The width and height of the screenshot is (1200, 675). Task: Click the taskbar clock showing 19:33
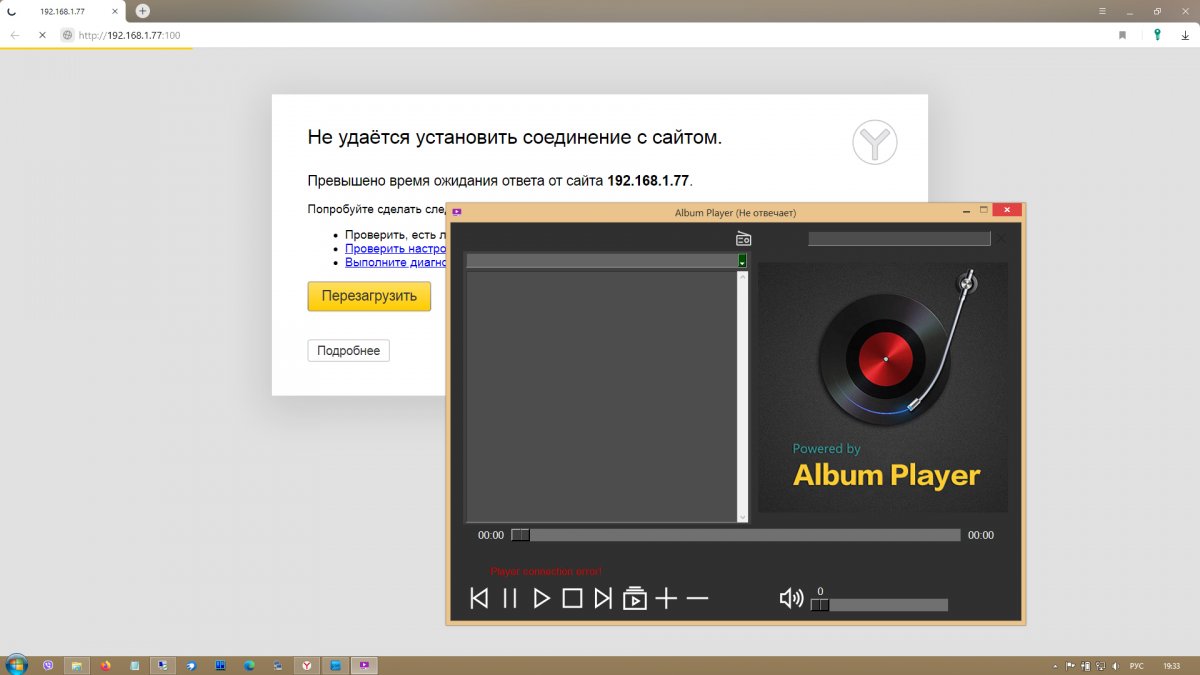pos(1171,666)
